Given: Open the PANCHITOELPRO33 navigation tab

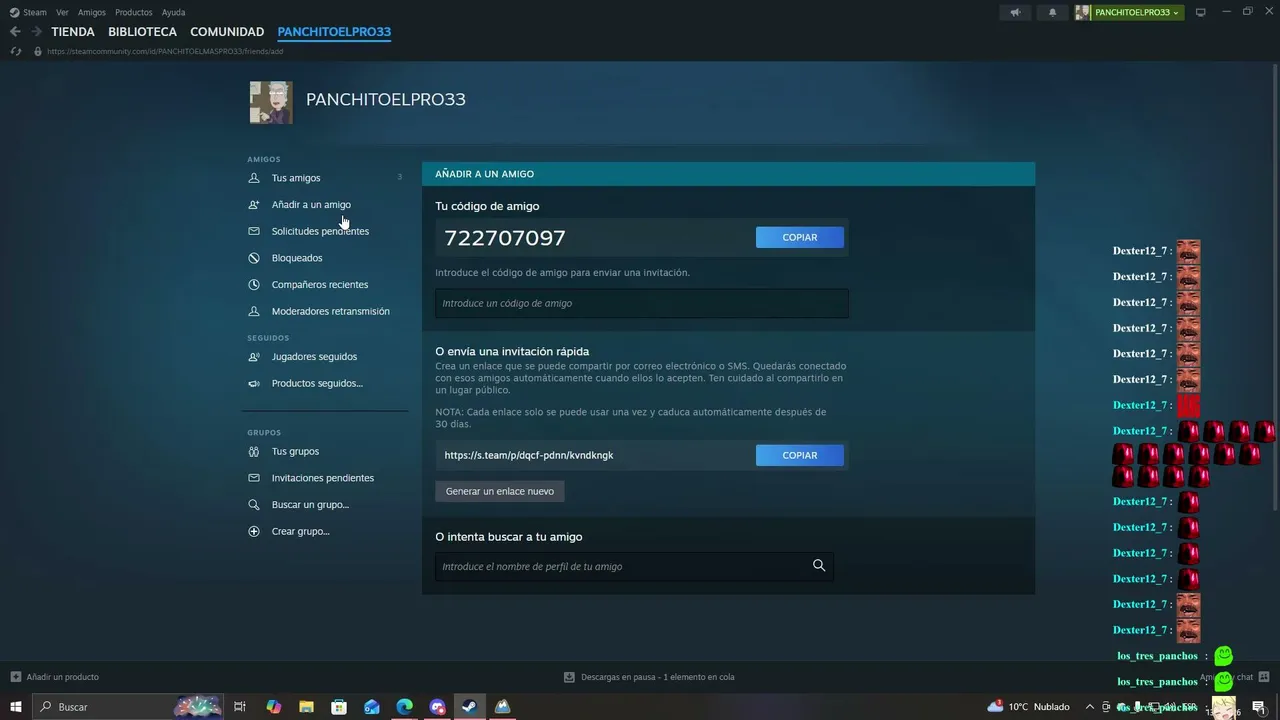Looking at the screenshot, I should (334, 32).
